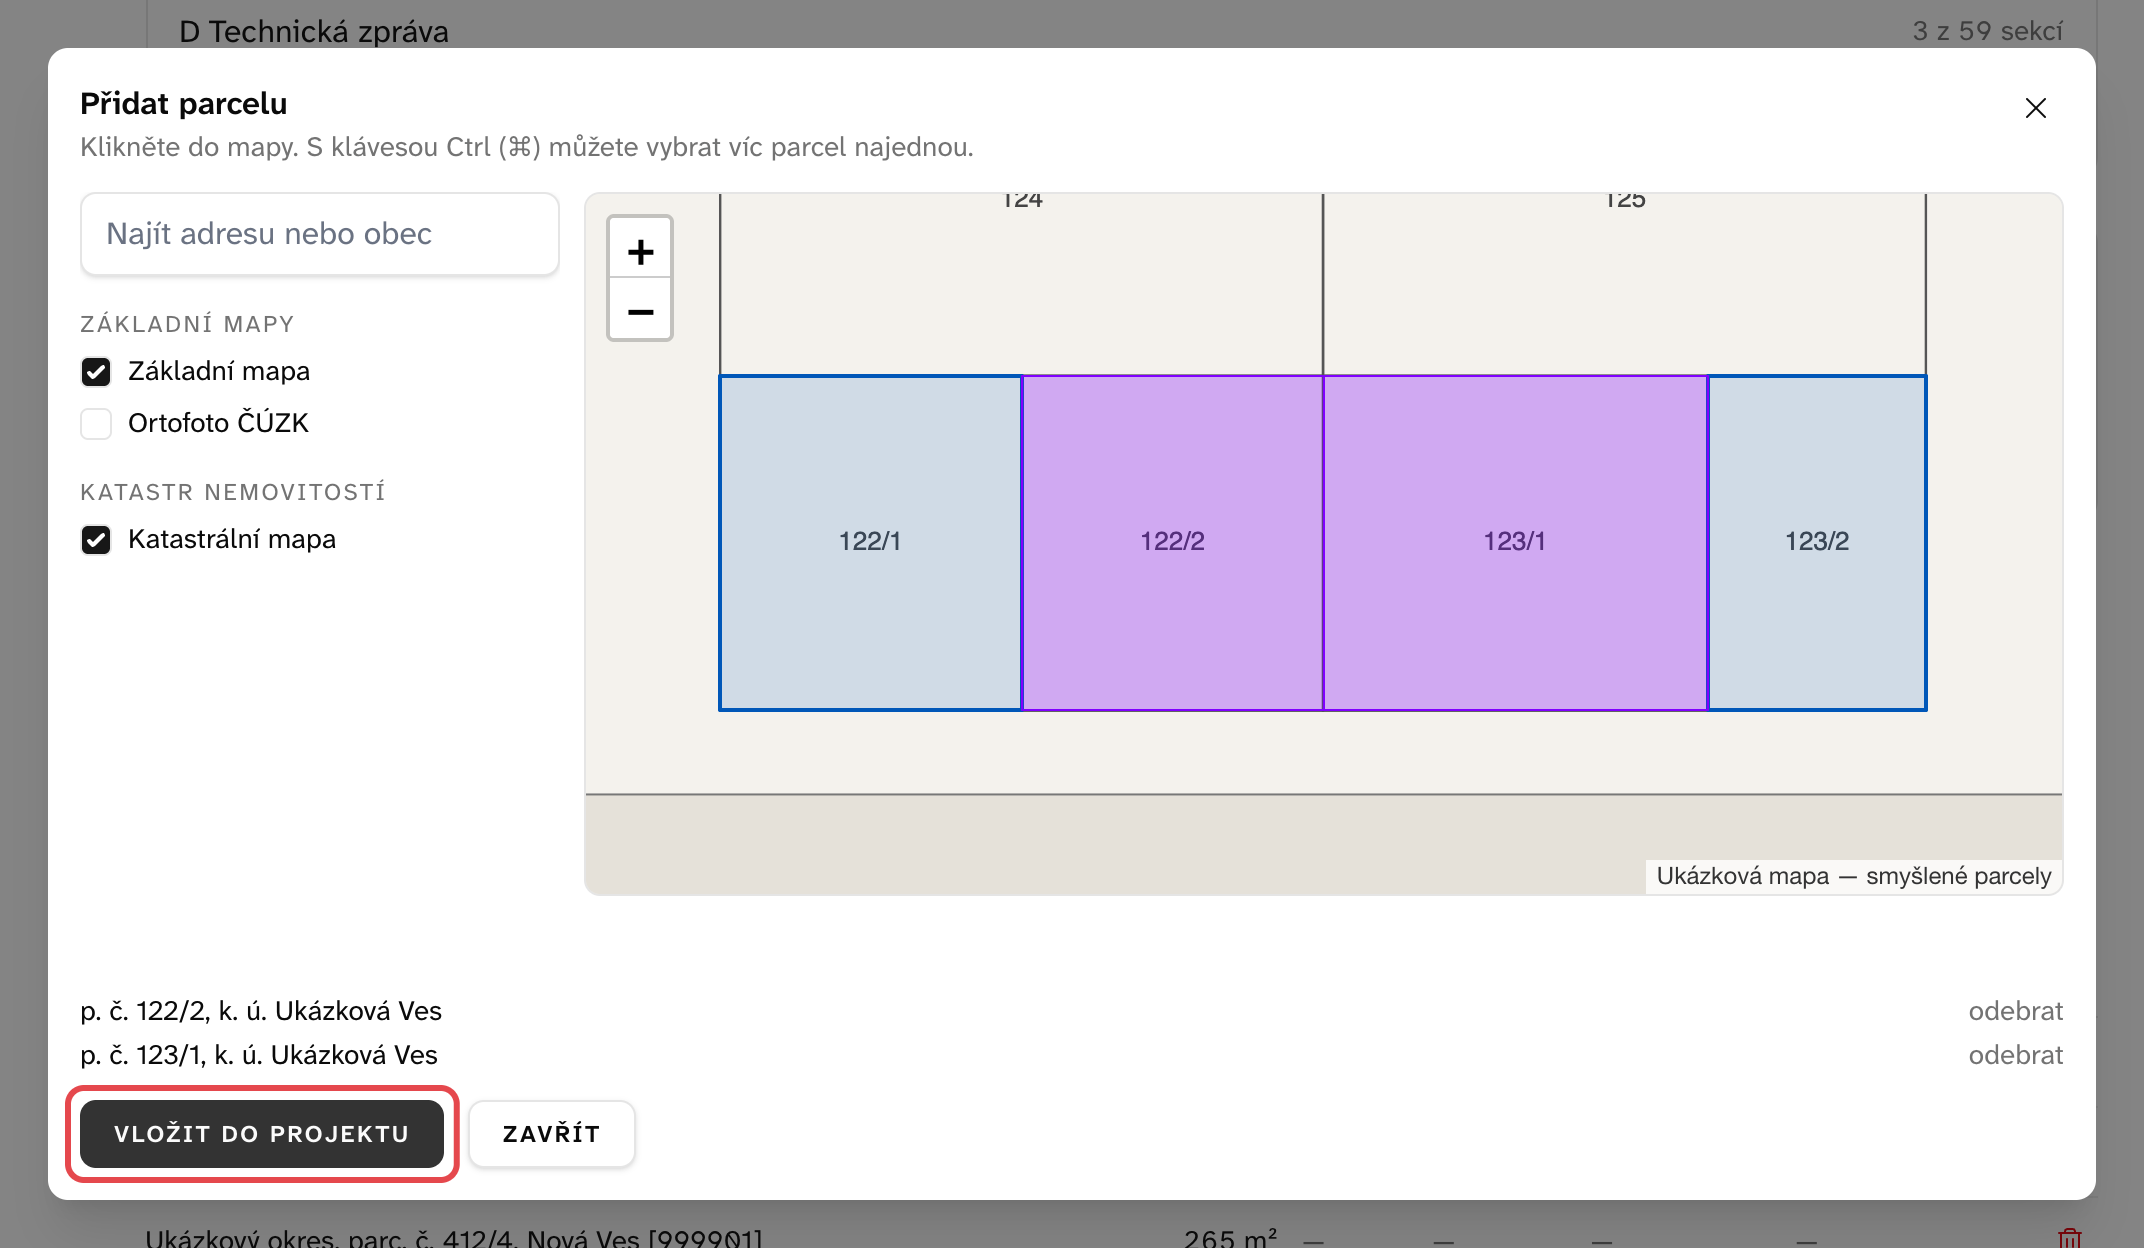2144x1248 pixels.
Task: Zoom in the map with plus button
Action: tap(640, 250)
